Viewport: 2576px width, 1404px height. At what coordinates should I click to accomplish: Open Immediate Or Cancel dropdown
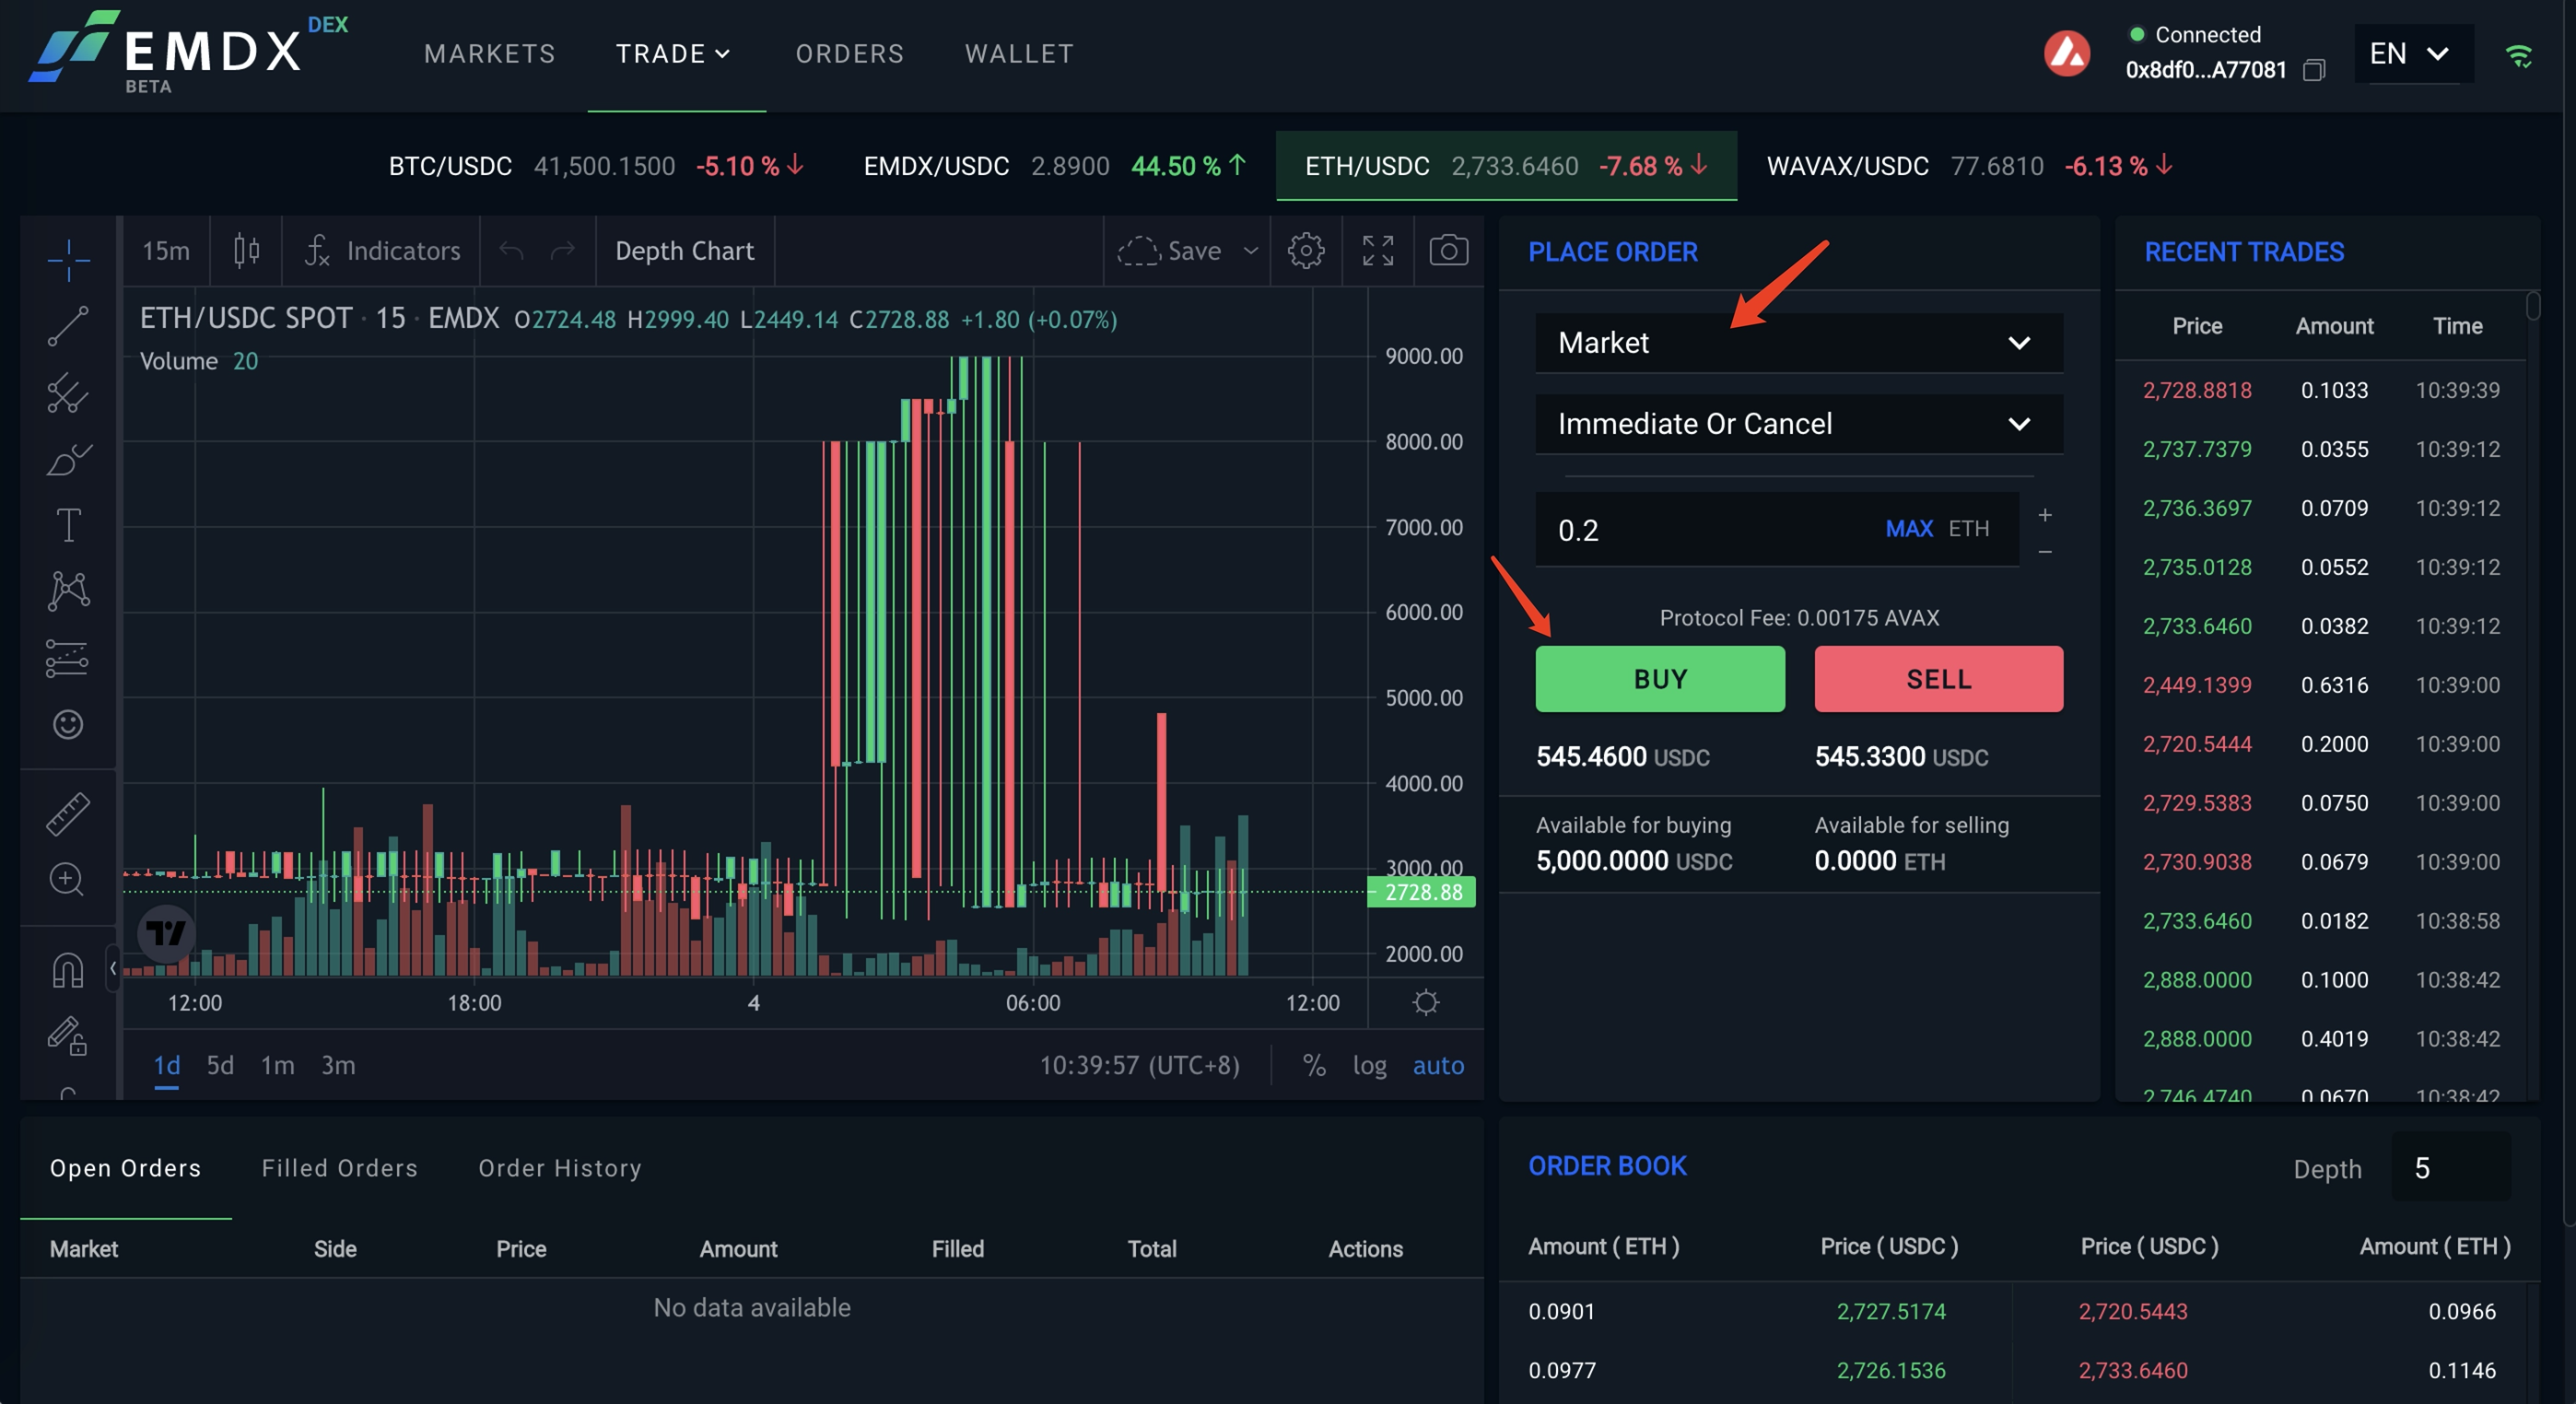pos(1798,424)
